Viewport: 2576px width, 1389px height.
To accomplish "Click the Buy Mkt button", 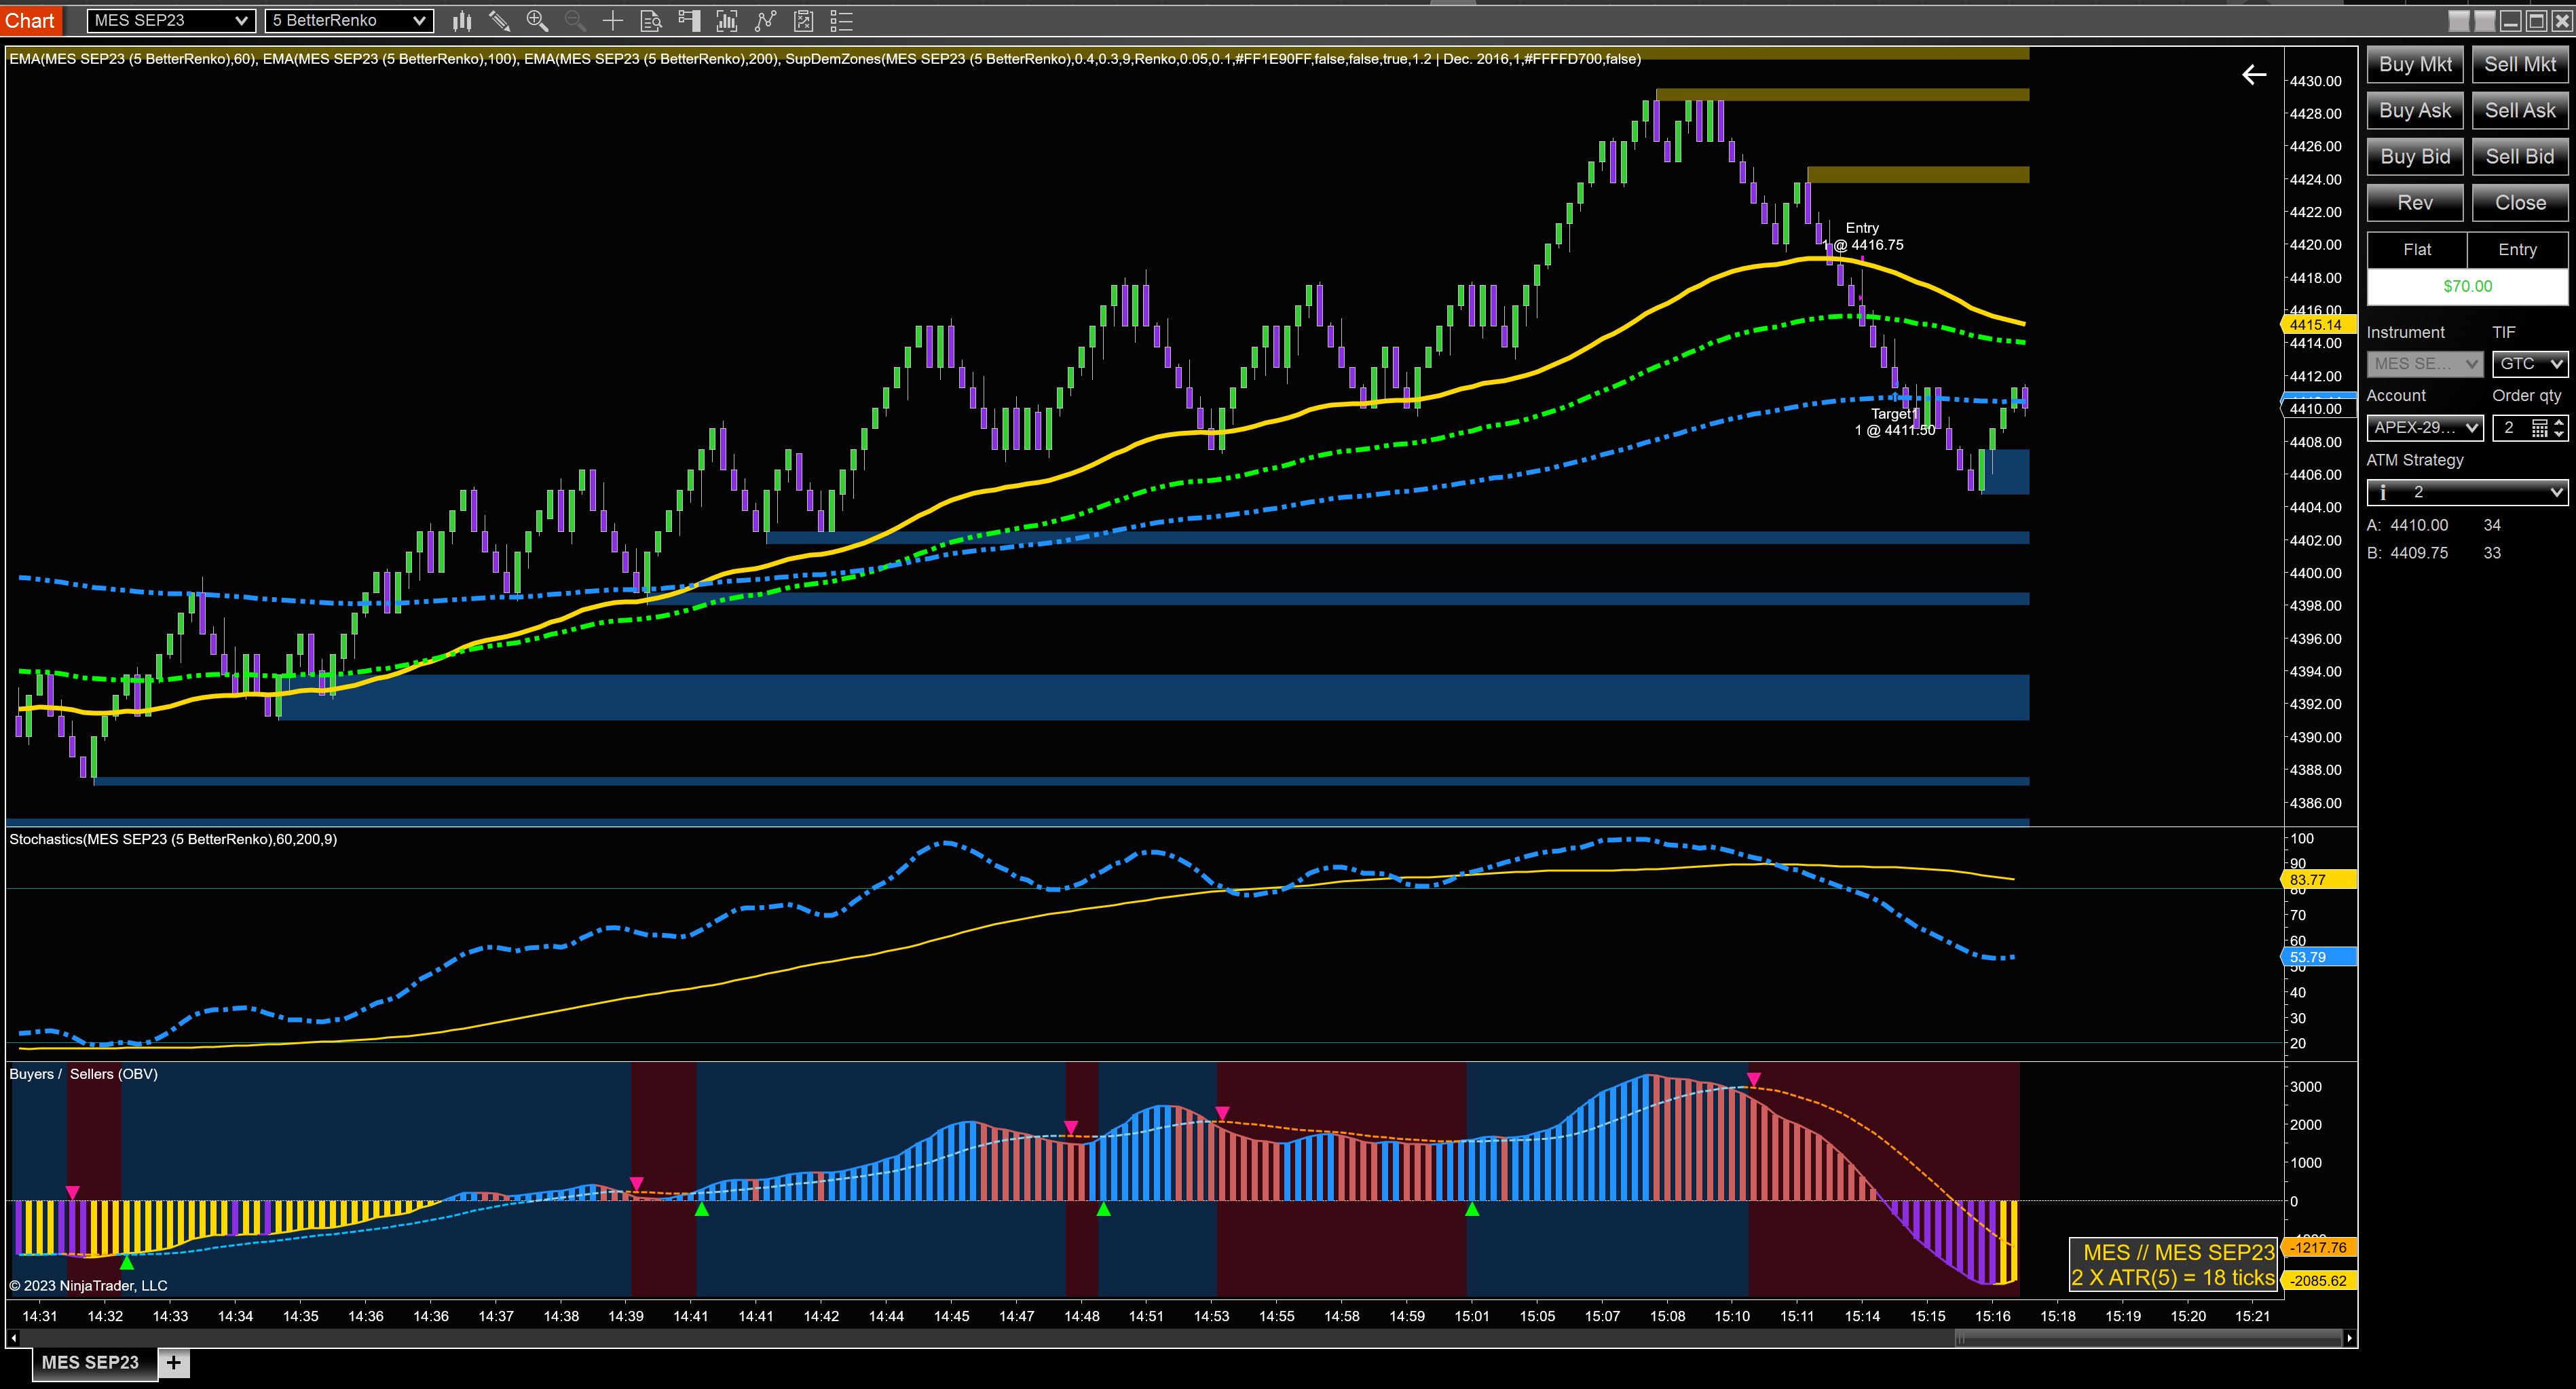I will pyautogui.click(x=2415, y=64).
